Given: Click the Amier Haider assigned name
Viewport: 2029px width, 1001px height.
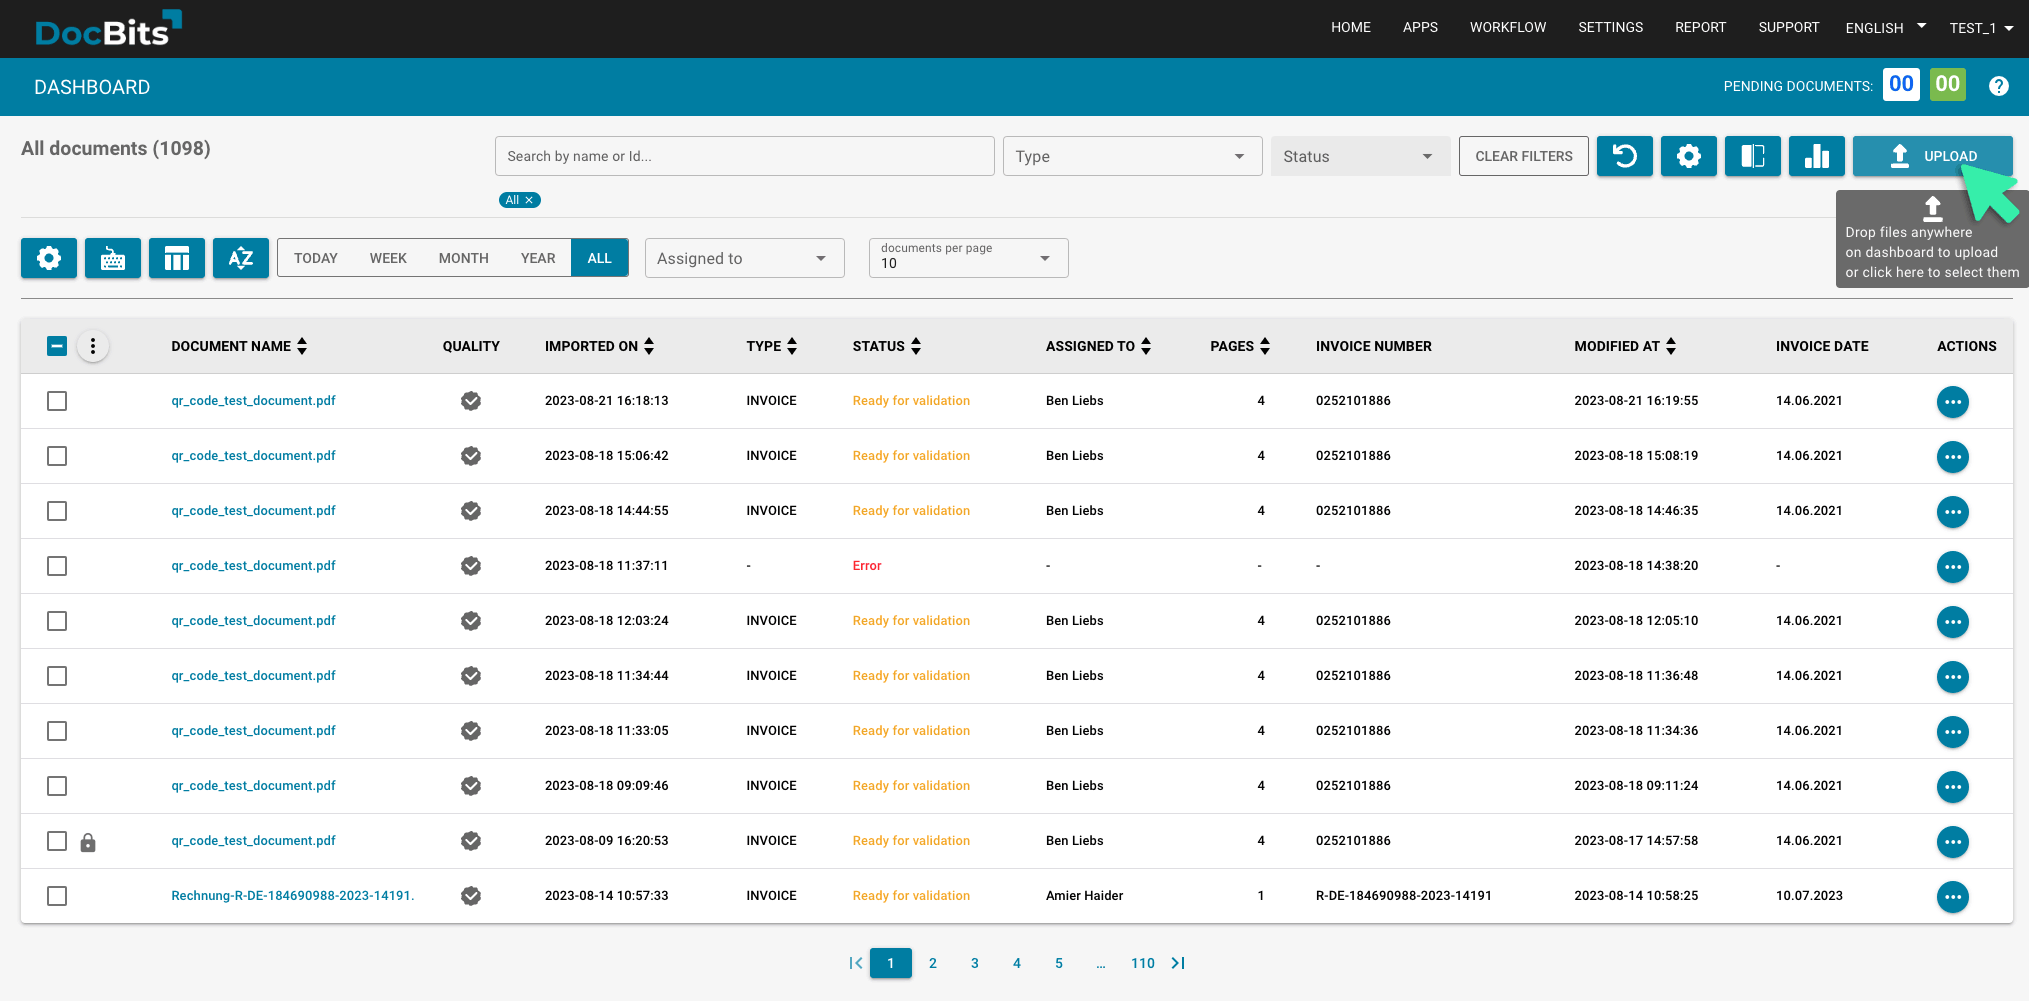Looking at the screenshot, I should 1084,896.
